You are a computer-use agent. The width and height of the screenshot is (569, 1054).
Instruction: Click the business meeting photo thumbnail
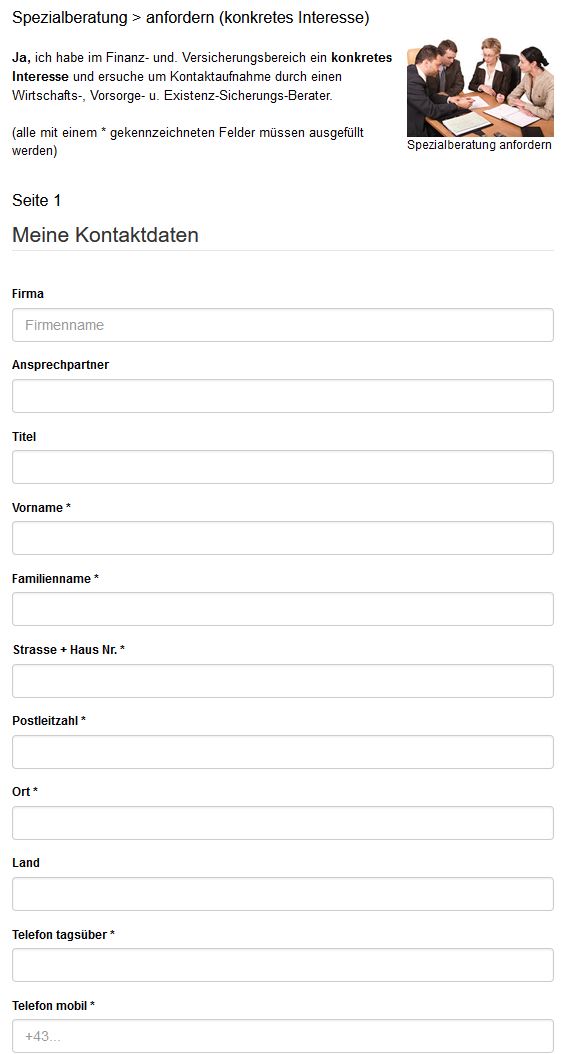[x=480, y=87]
